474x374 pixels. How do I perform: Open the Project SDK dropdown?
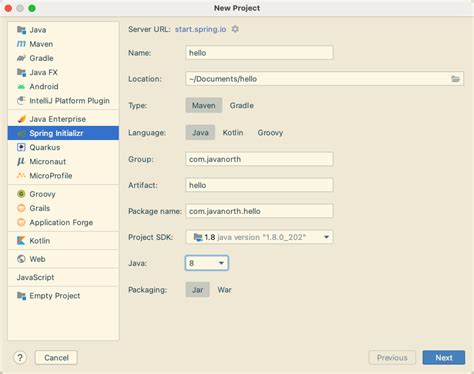point(259,237)
